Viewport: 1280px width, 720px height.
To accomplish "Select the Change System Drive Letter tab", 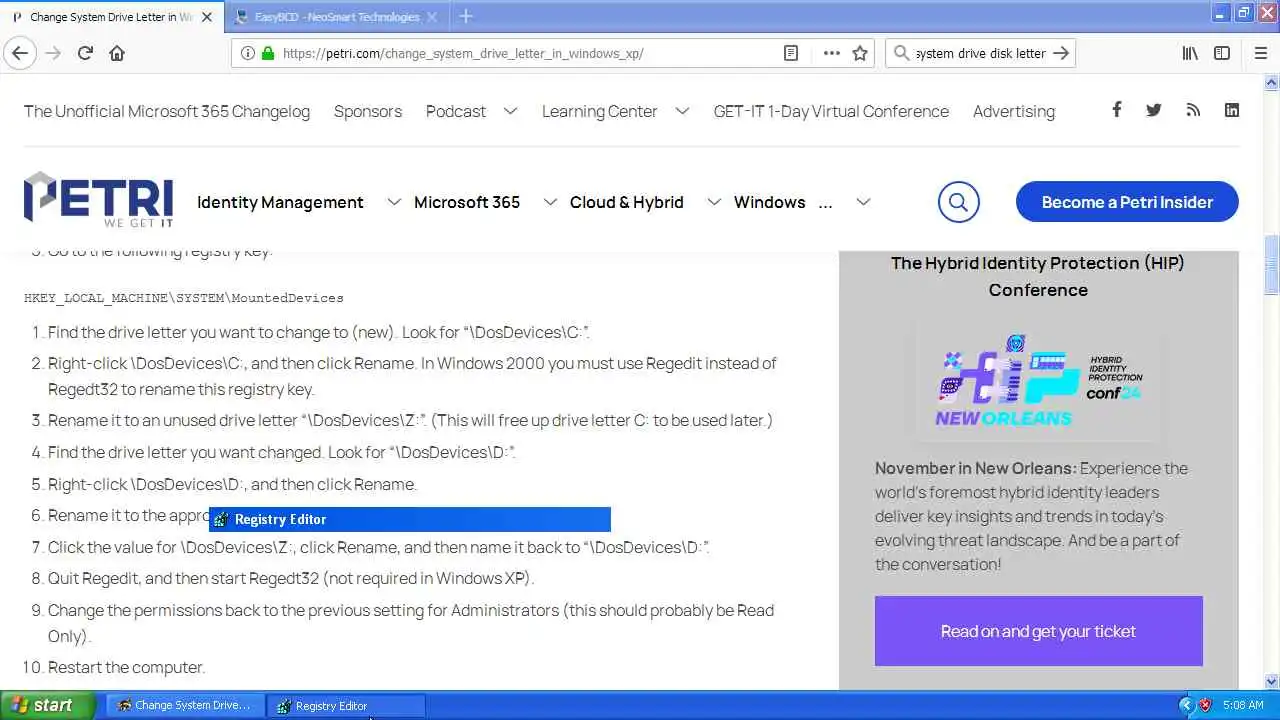I will tap(110, 17).
